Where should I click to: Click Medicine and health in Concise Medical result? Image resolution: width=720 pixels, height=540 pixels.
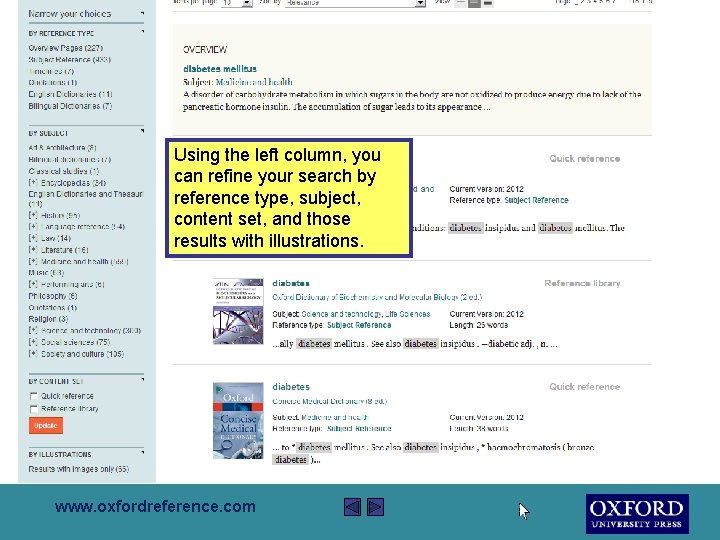(x=334, y=417)
